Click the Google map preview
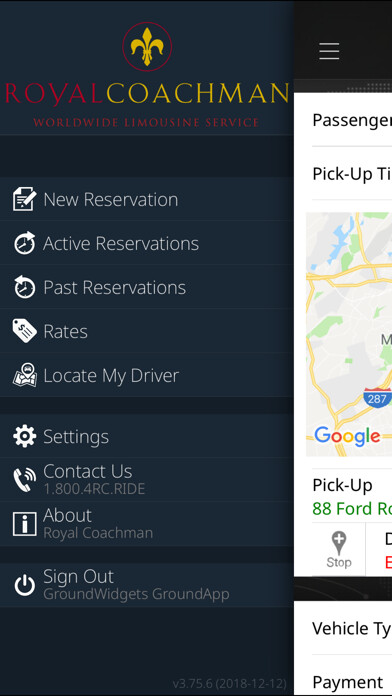The width and height of the screenshot is (392, 696). pos(349,334)
